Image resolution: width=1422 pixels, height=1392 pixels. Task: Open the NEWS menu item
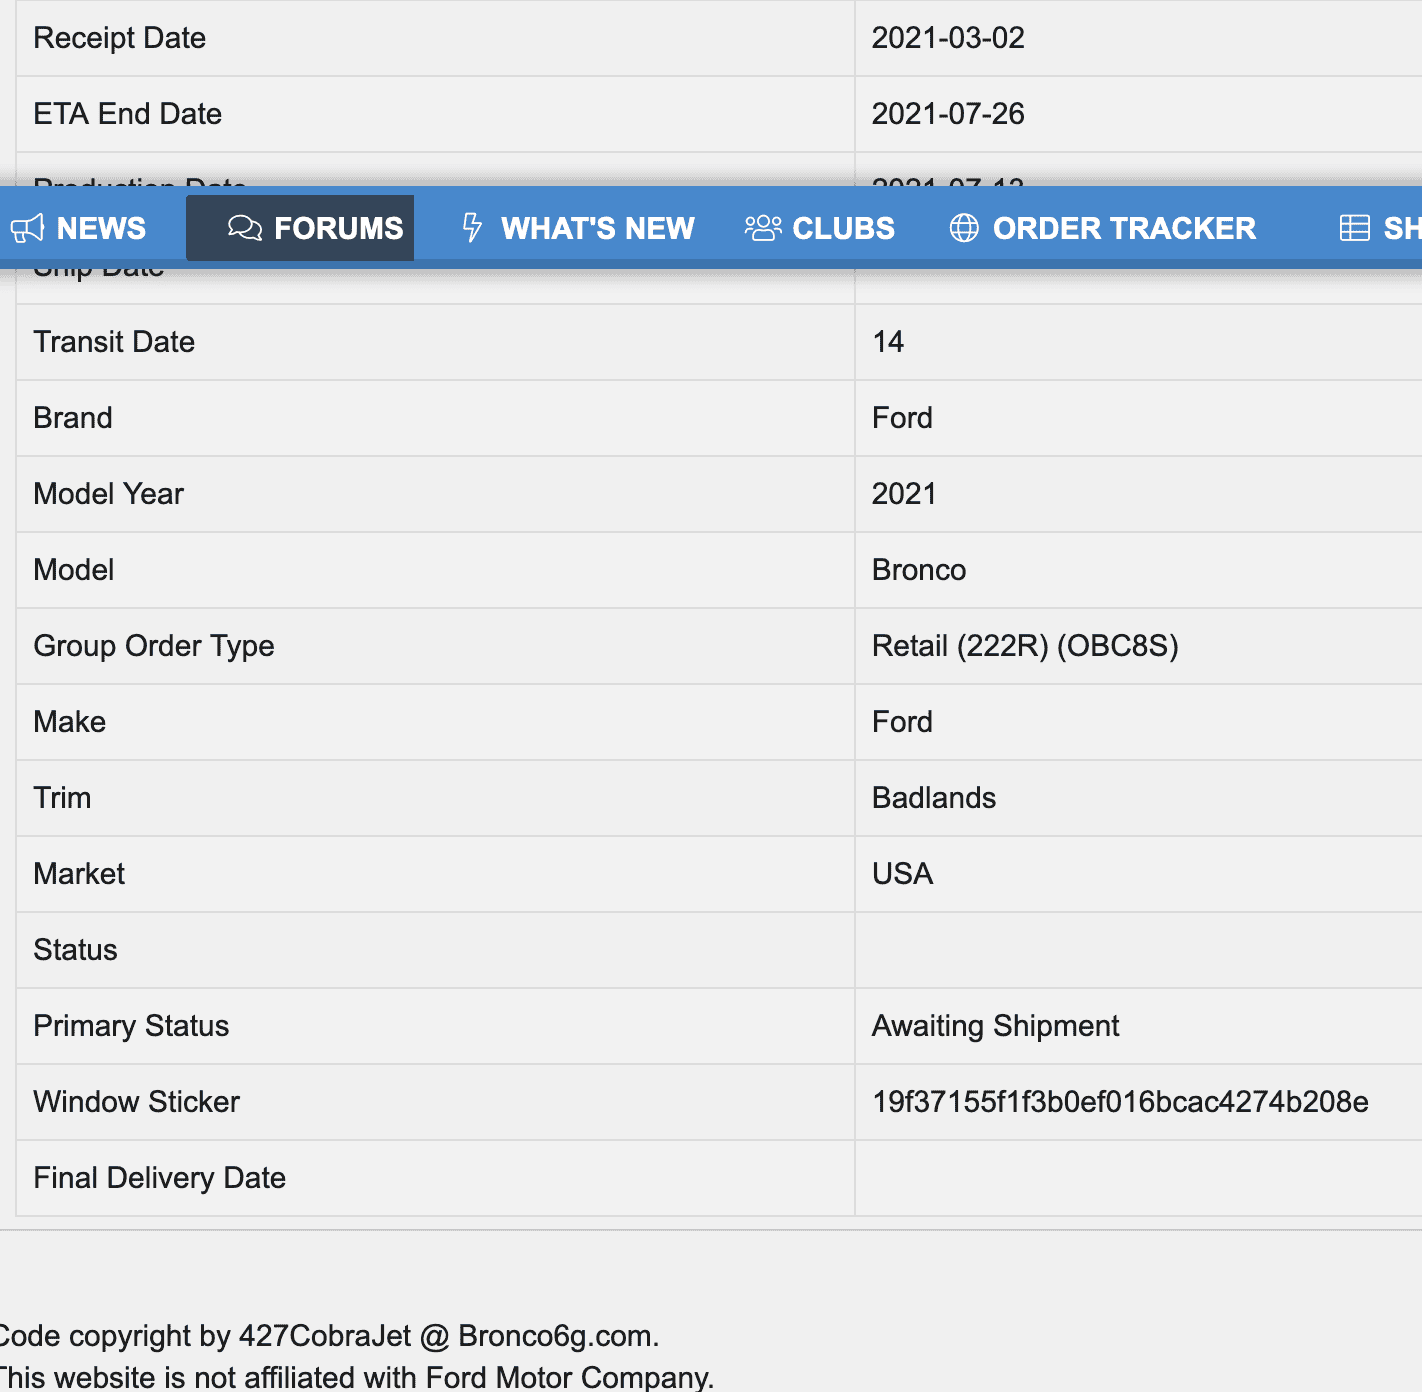click(78, 228)
